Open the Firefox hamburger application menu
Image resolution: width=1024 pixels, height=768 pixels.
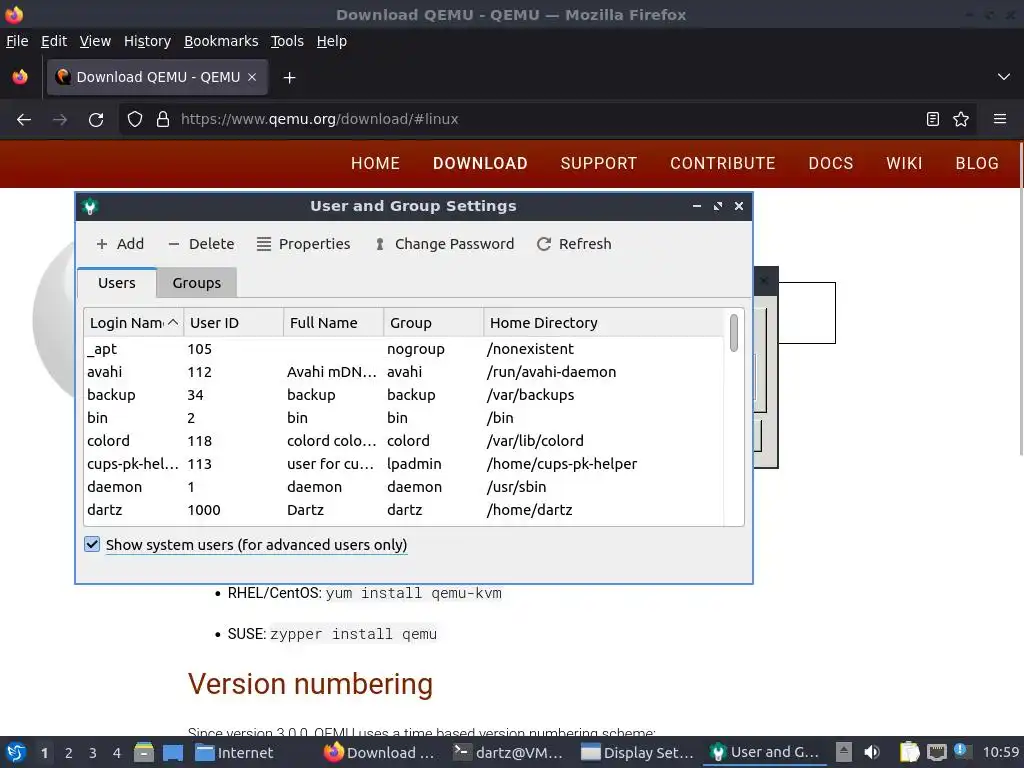coord(1000,119)
